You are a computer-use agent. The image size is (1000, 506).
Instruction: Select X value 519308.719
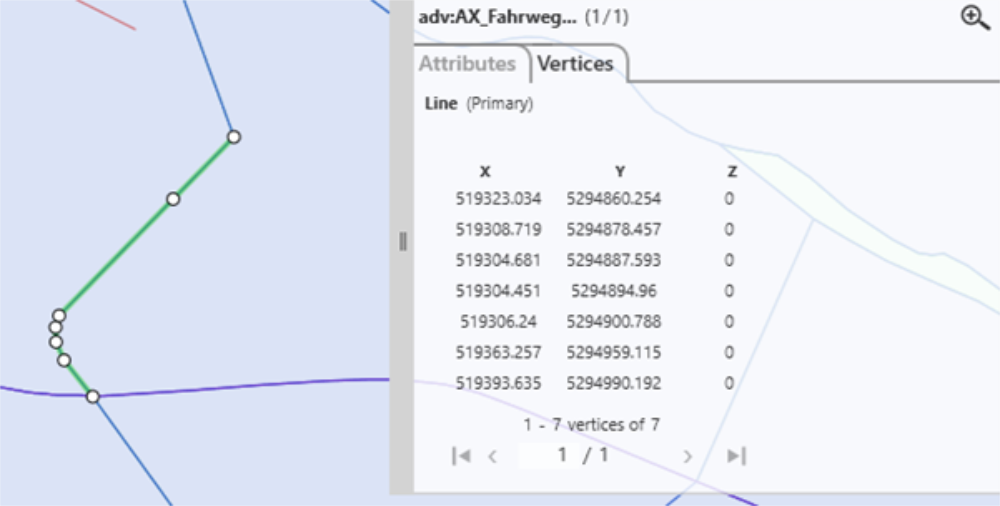[498, 230]
